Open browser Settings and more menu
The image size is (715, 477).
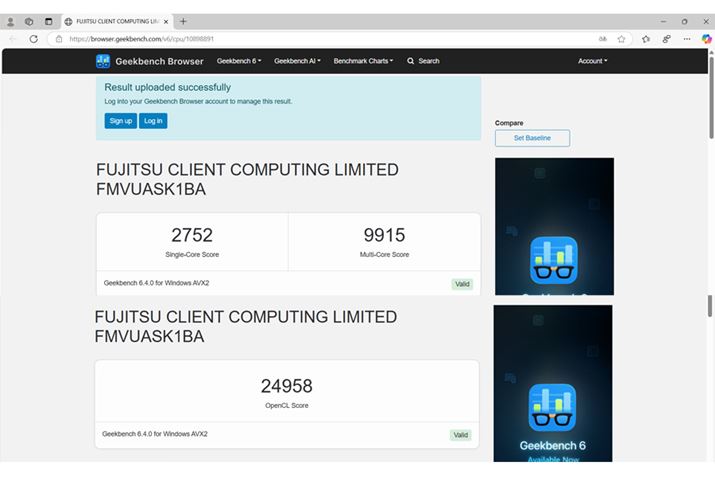[x=687, y=39]
